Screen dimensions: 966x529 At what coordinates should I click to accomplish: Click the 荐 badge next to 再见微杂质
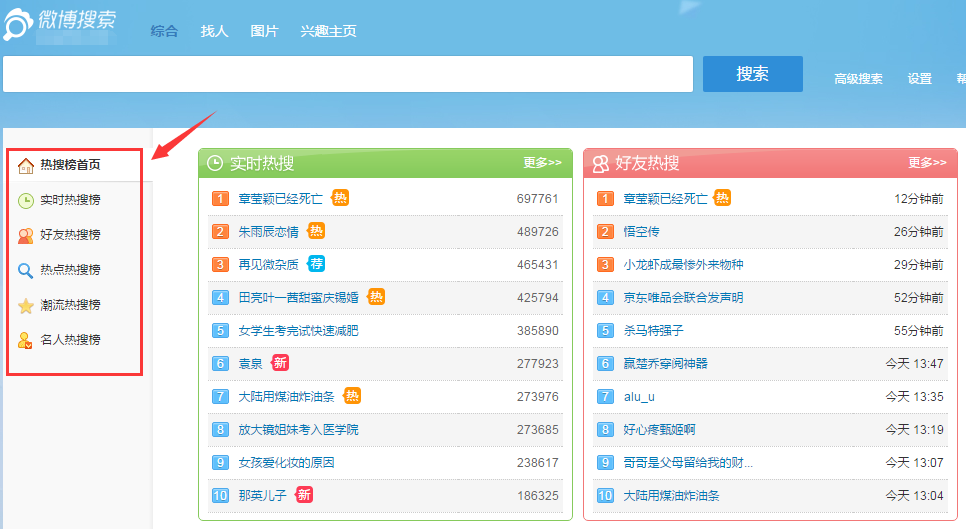coord(316,264)
